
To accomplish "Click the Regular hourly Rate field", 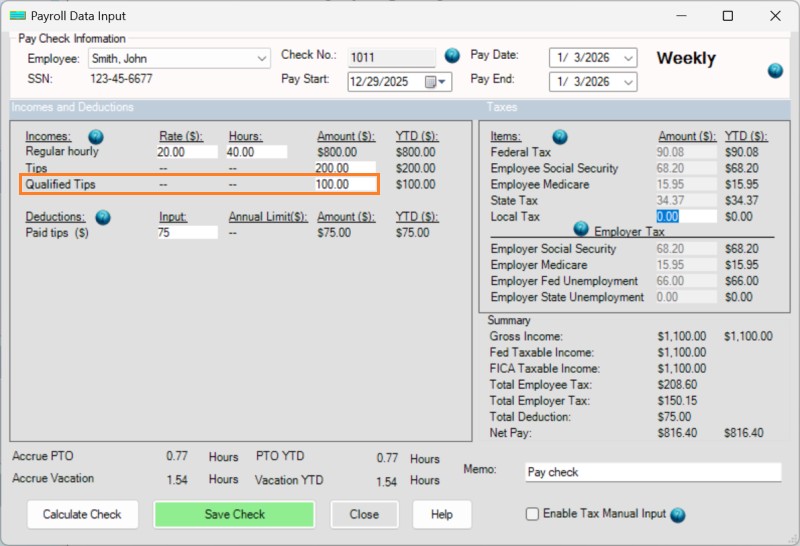I will pyautogui.click(x=187, y=152).
